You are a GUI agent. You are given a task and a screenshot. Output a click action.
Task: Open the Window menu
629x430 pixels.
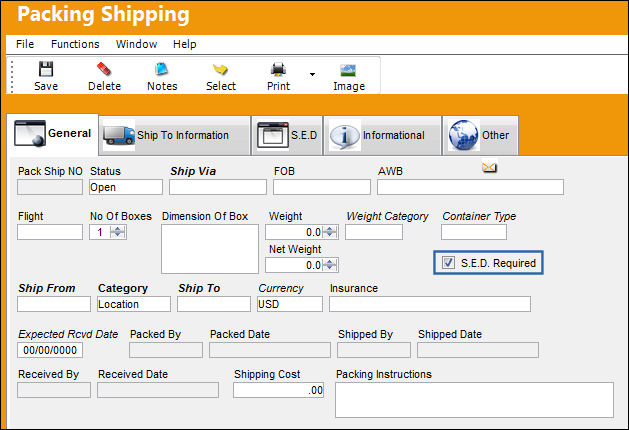(136, 44)
